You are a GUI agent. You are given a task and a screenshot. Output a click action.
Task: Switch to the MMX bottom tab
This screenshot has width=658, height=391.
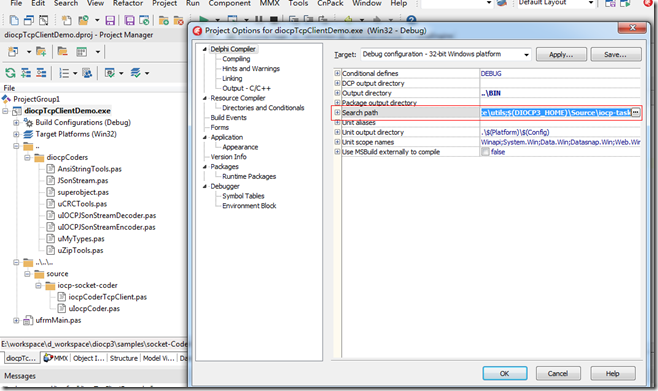click(x=56, y=358)
